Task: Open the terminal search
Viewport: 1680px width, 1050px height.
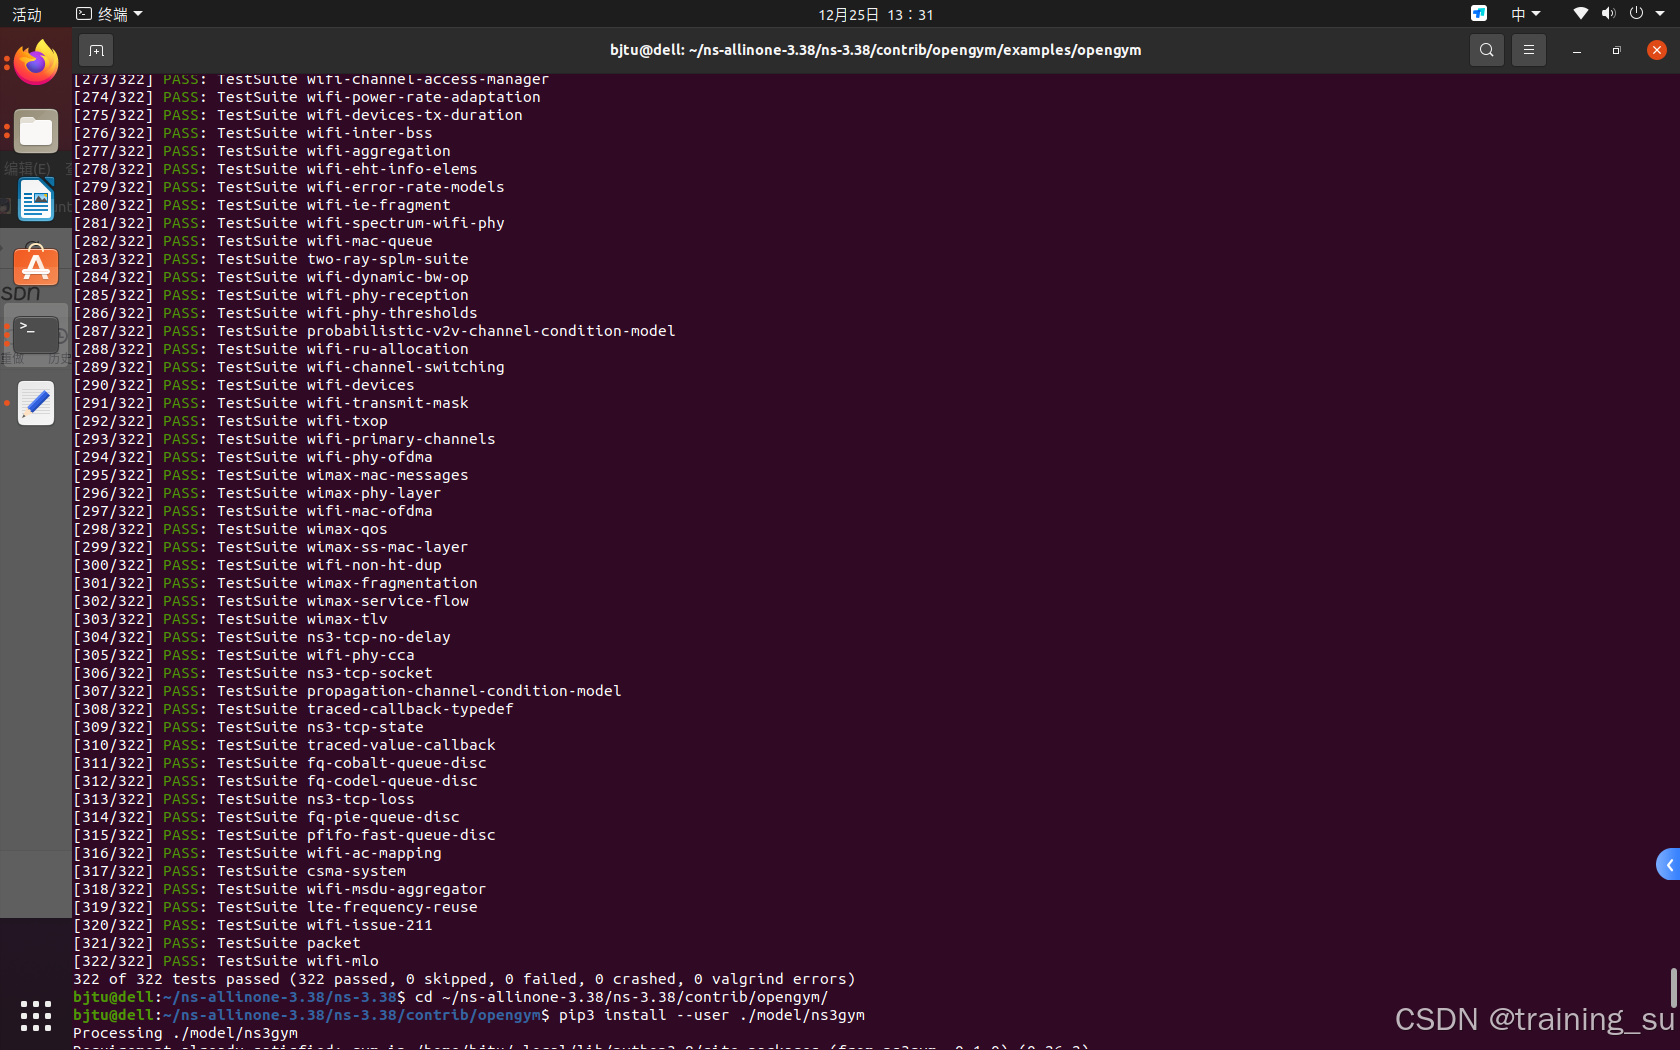Action: coord(1487,50)
